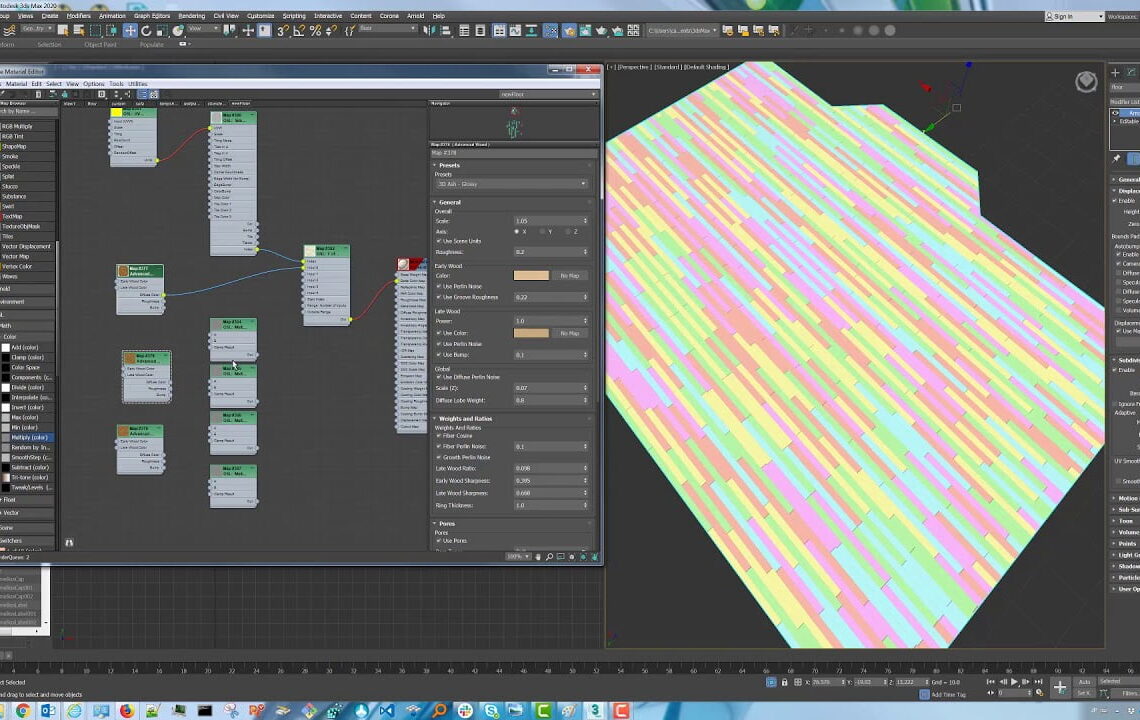Collapse the General section

(x=437, y=202)
